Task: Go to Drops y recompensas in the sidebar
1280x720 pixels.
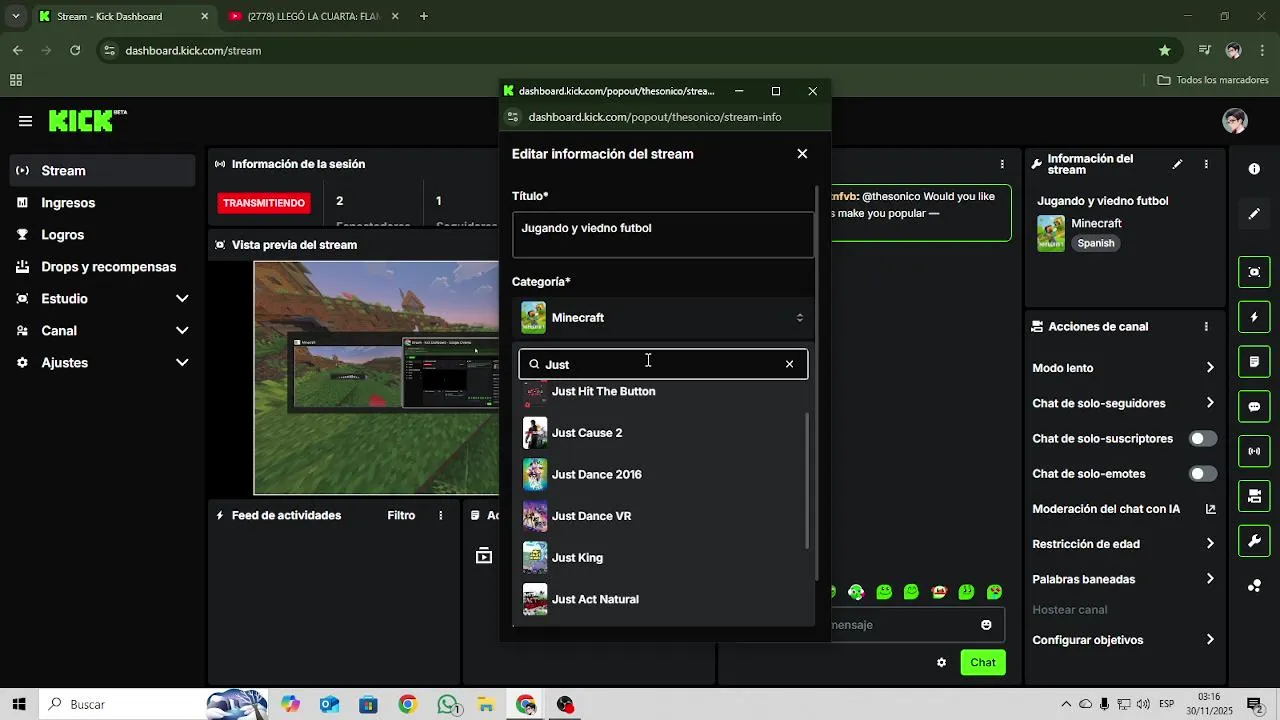Action: click(x=102, y=267)
